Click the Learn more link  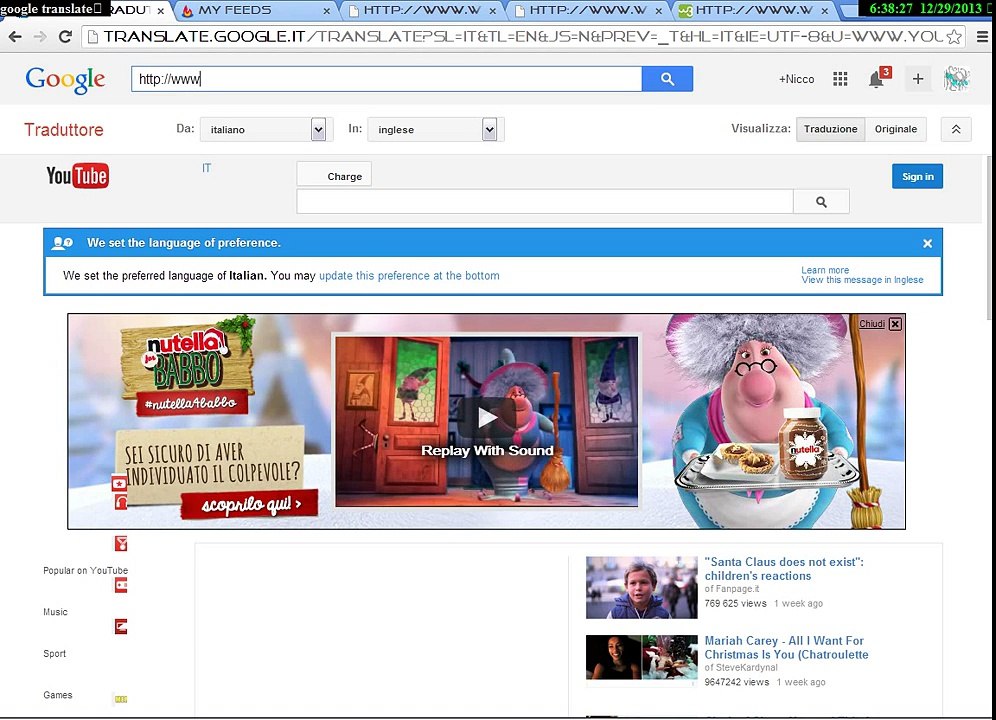(824, 270)
